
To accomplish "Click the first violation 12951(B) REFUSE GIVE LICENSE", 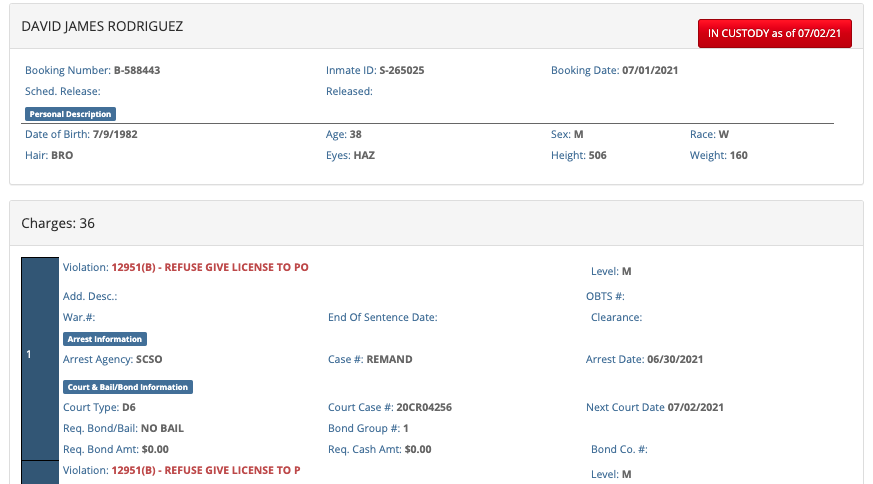I will [210, 267].
